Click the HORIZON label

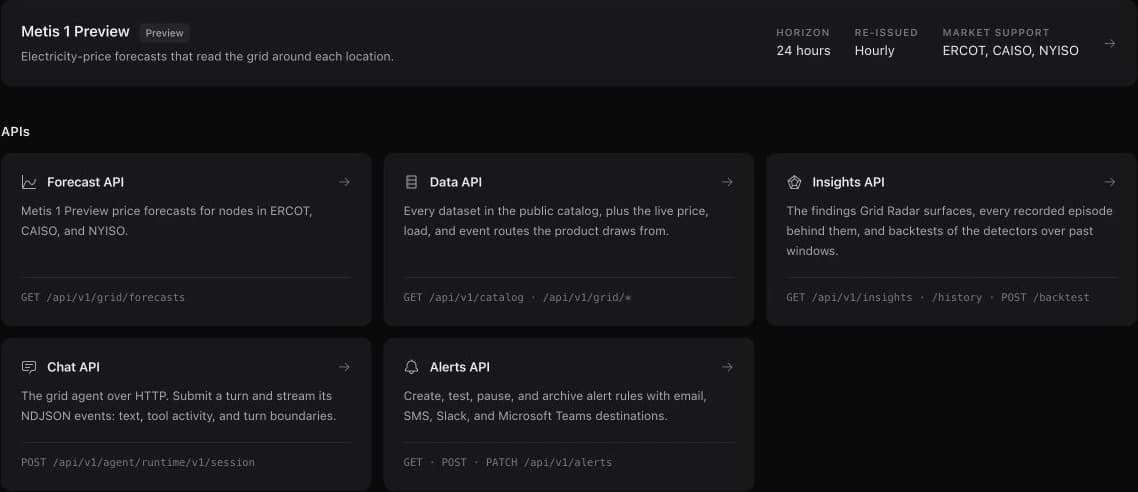[x=803, y=33]
